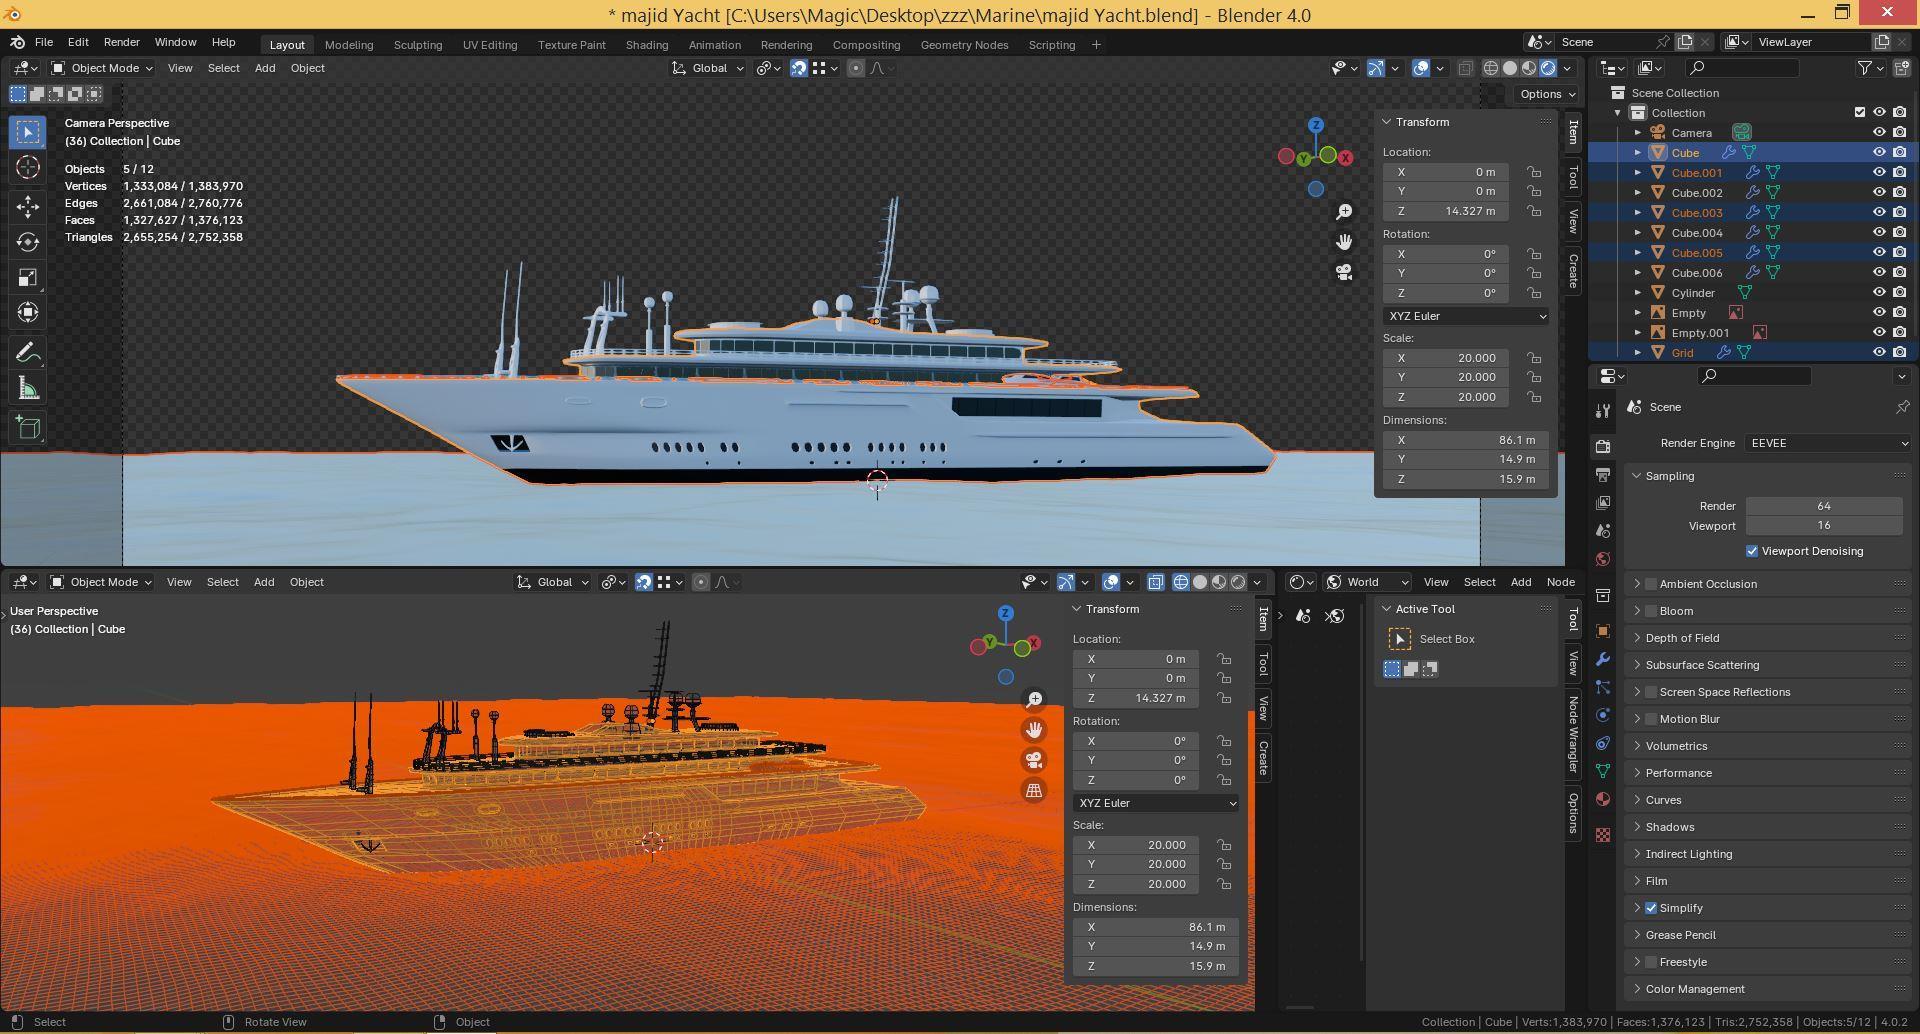Disable Viewport Denoising checkbox
This screenshot has height=1034, width=1920.
(1752, 551)
